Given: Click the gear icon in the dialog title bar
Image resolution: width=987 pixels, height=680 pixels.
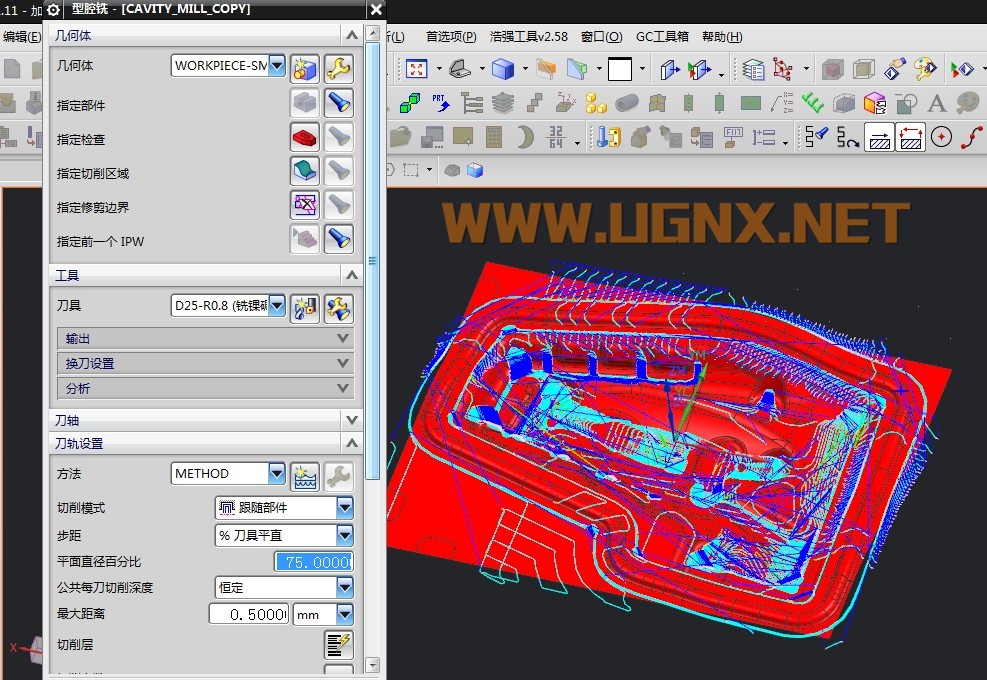Looking at the screenshot, I should coord(54,9).
